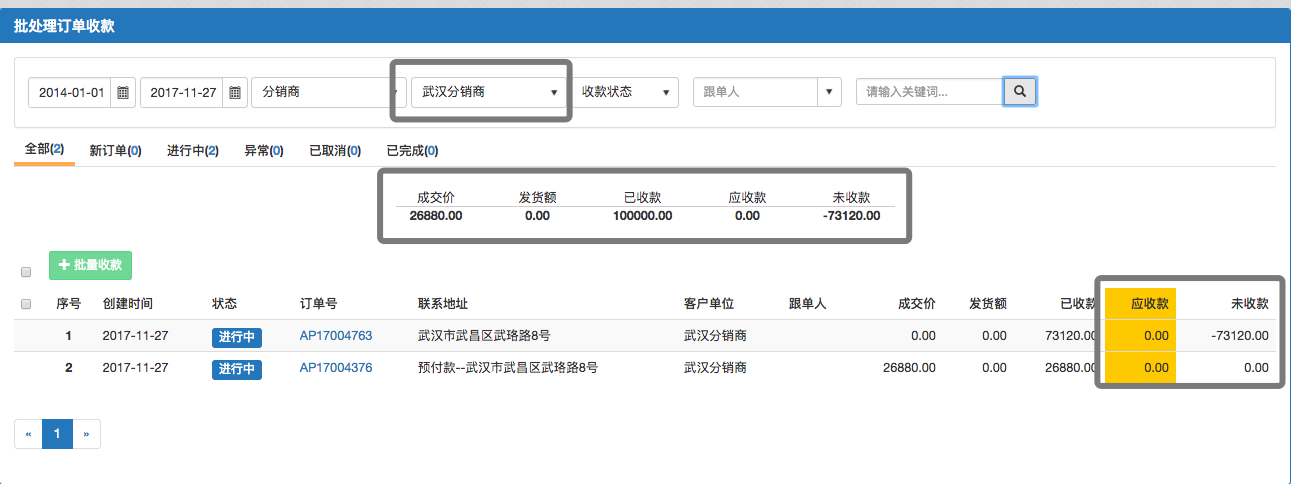Click address 预付款--武汉市武昌区武珞路8号
Image resolution: width=1291 pixels, height=484 pixels.
coord(508,368)
